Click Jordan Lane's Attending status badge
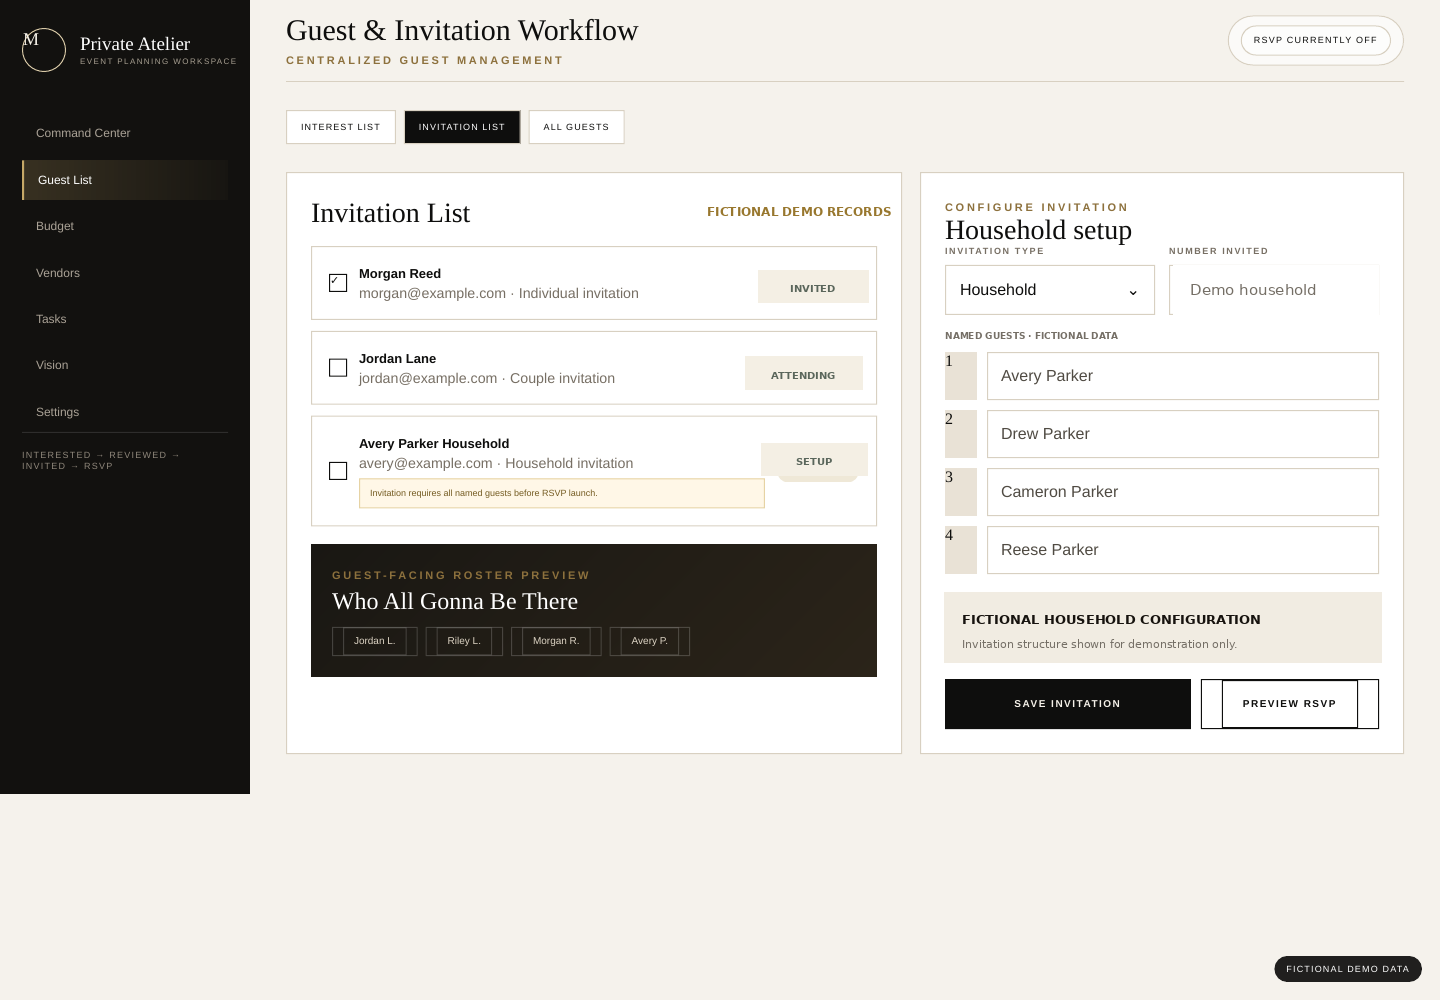This screenshot has height=1000, width=1440. pyautogui.click(x=803, y=373)
